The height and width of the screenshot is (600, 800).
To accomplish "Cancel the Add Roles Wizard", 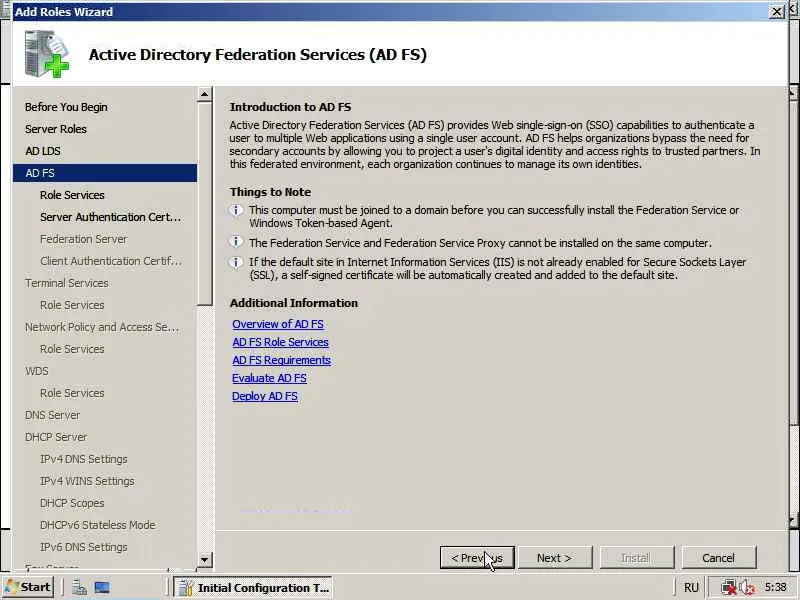I will click(x=718, y=558).
